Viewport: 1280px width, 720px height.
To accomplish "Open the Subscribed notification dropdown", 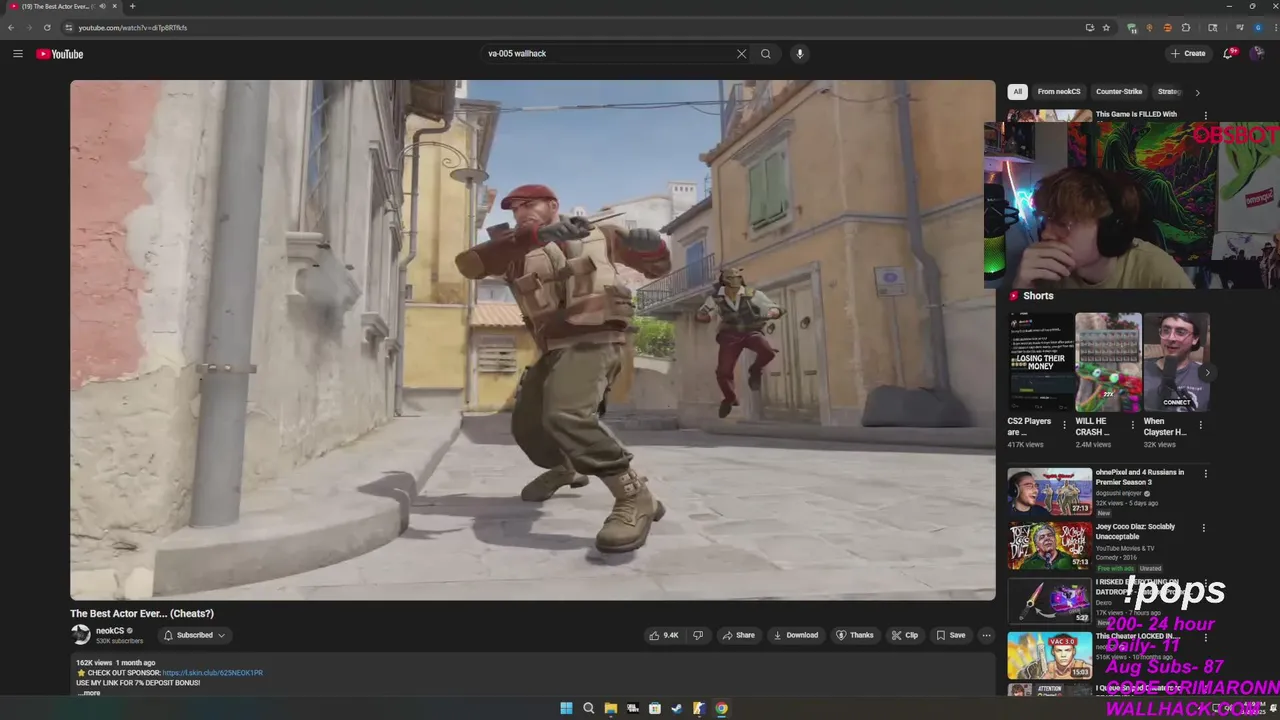I will [194, 635].
